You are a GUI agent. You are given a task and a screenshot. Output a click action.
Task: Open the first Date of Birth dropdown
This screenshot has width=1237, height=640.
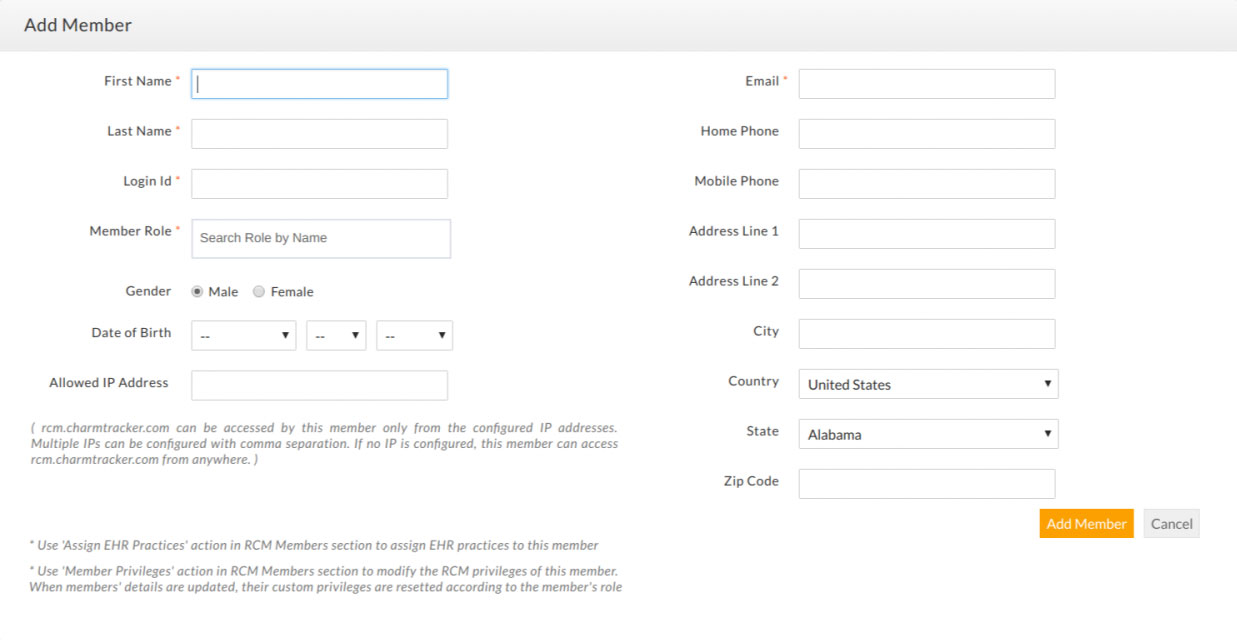[x=243, y=336]
